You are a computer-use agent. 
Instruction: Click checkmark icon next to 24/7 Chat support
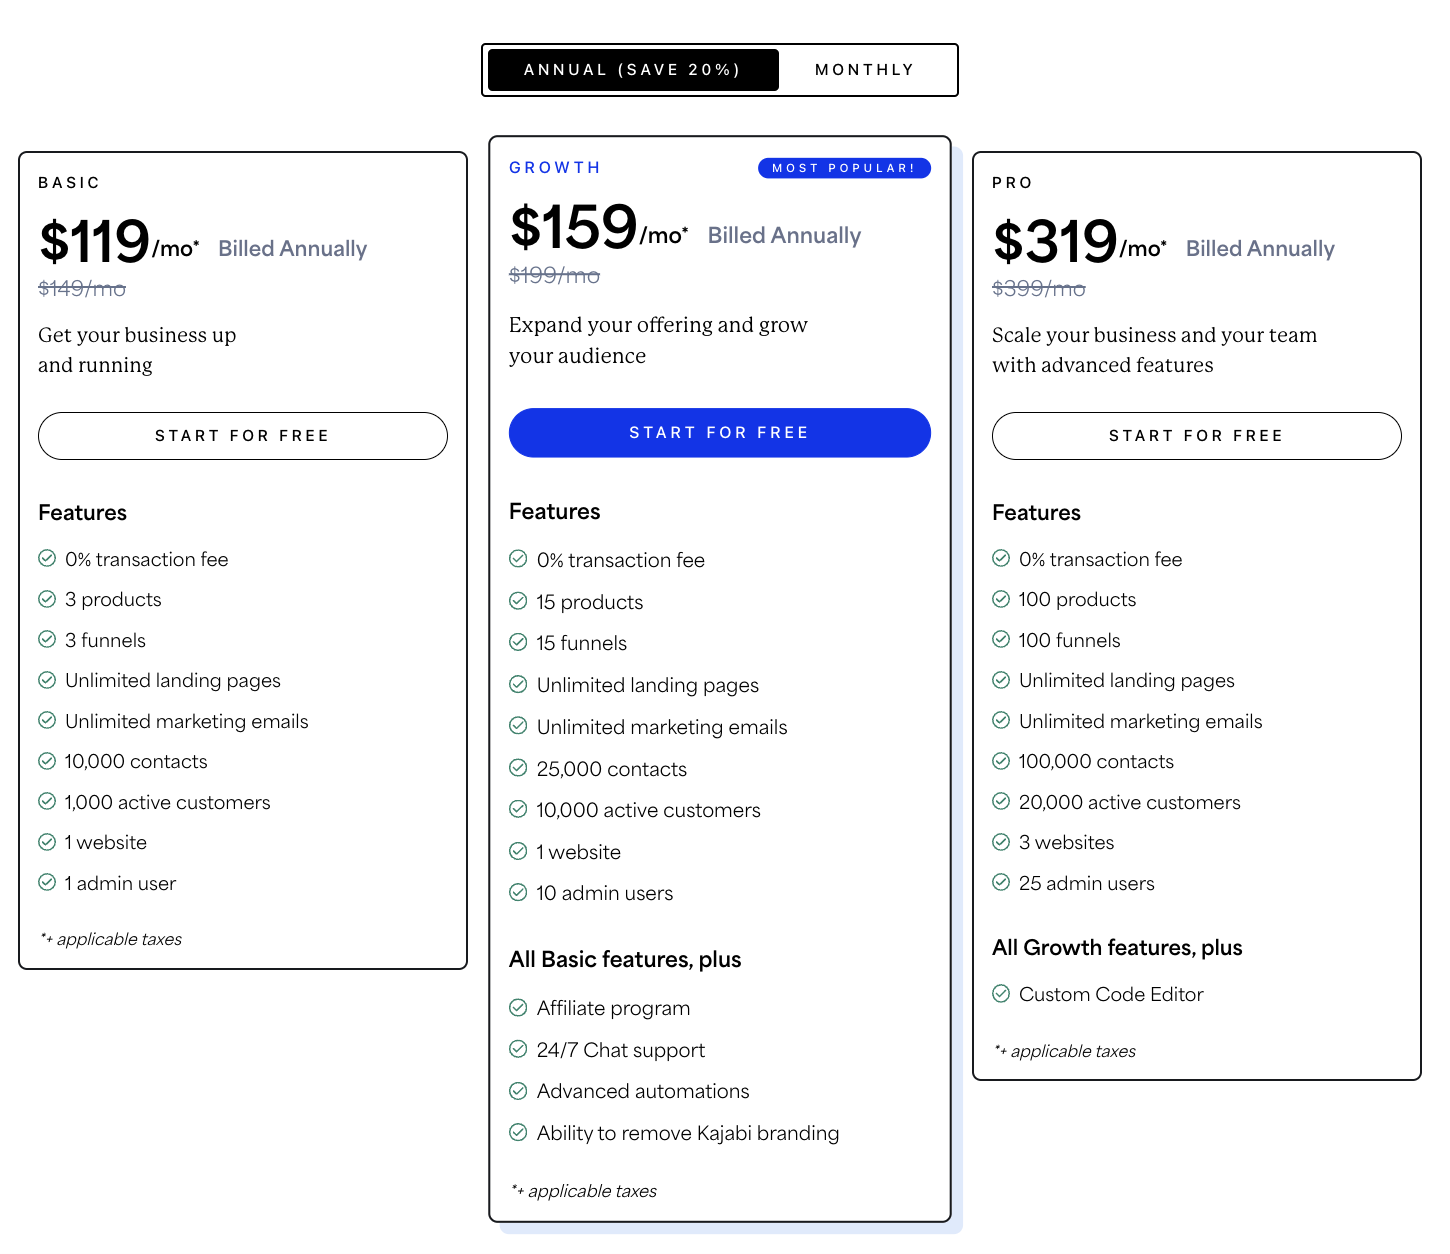tap(518, 1049)
